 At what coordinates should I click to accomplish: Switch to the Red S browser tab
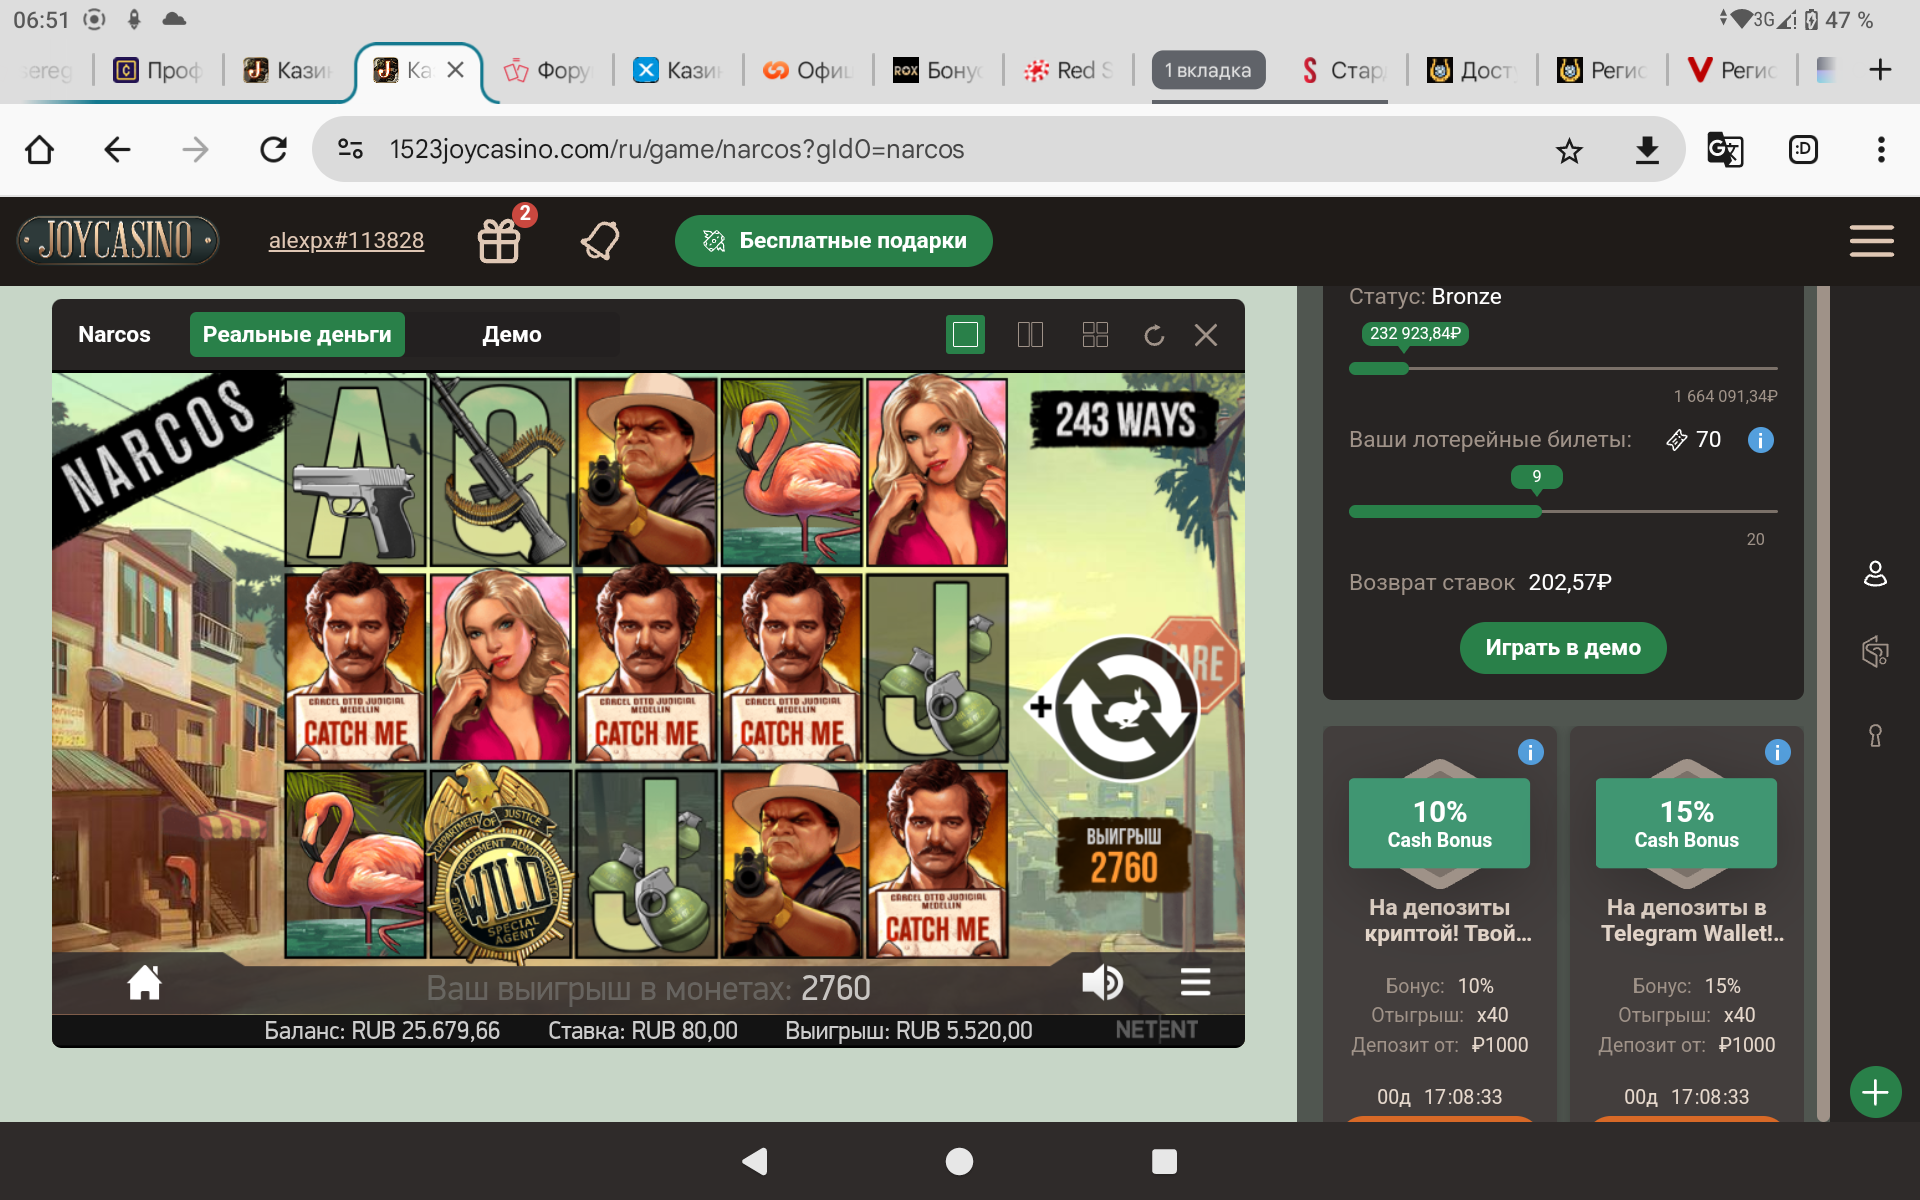click(1068, 70)
